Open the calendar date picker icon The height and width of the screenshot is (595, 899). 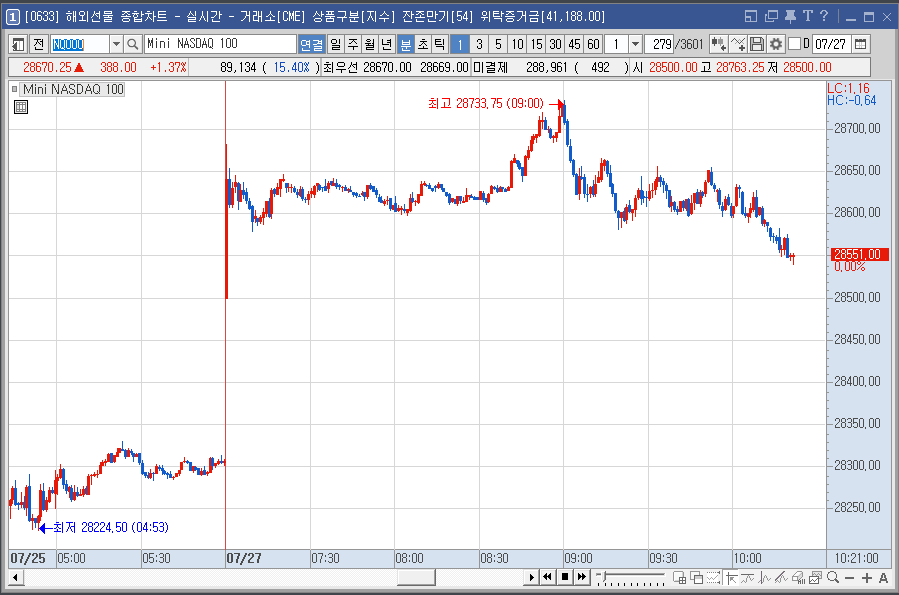[x=860, y=44]
